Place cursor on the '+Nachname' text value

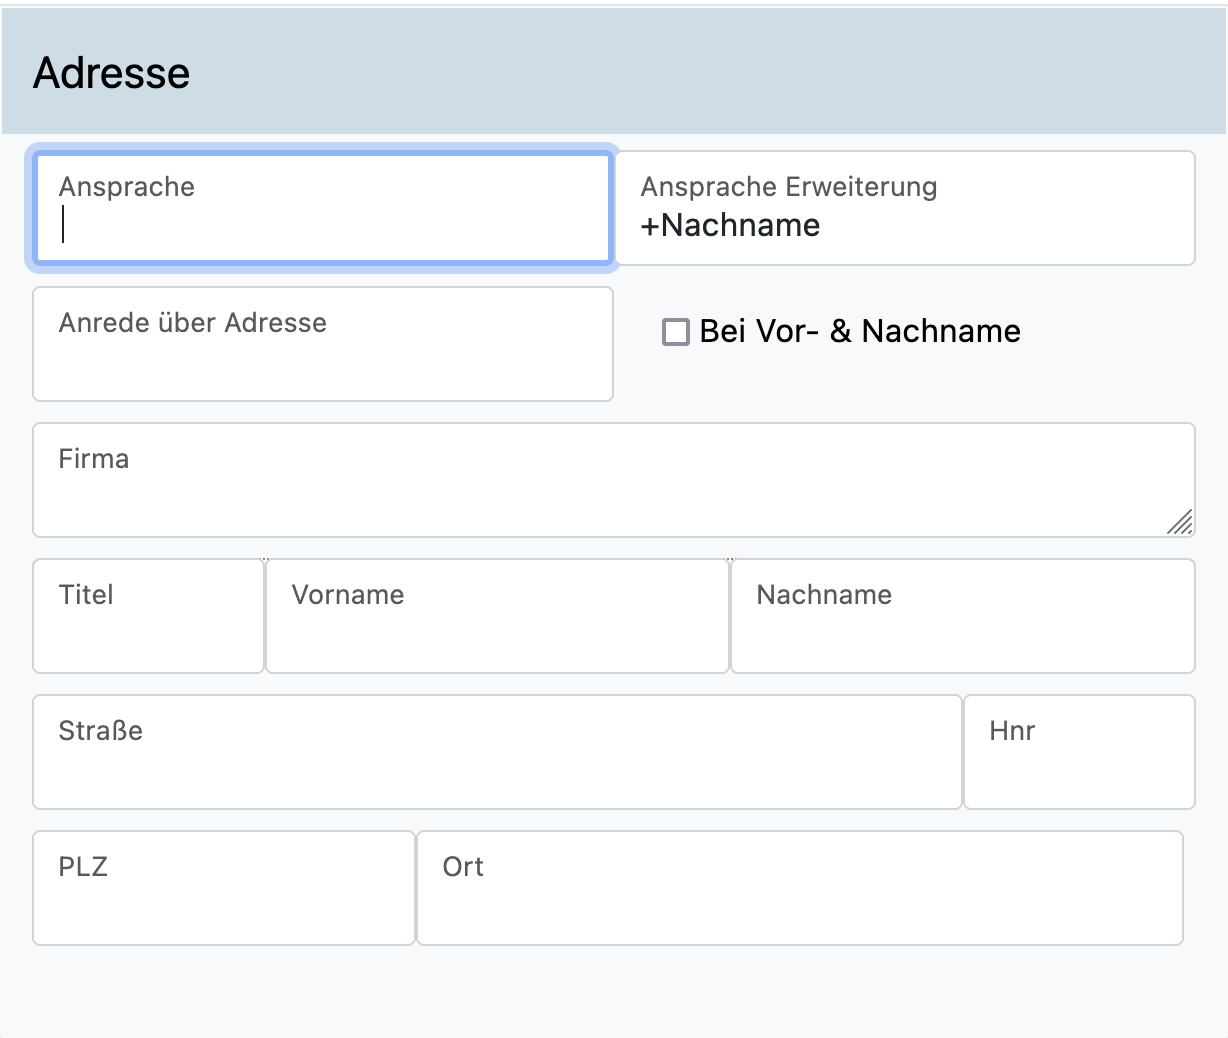click(730, 226)
